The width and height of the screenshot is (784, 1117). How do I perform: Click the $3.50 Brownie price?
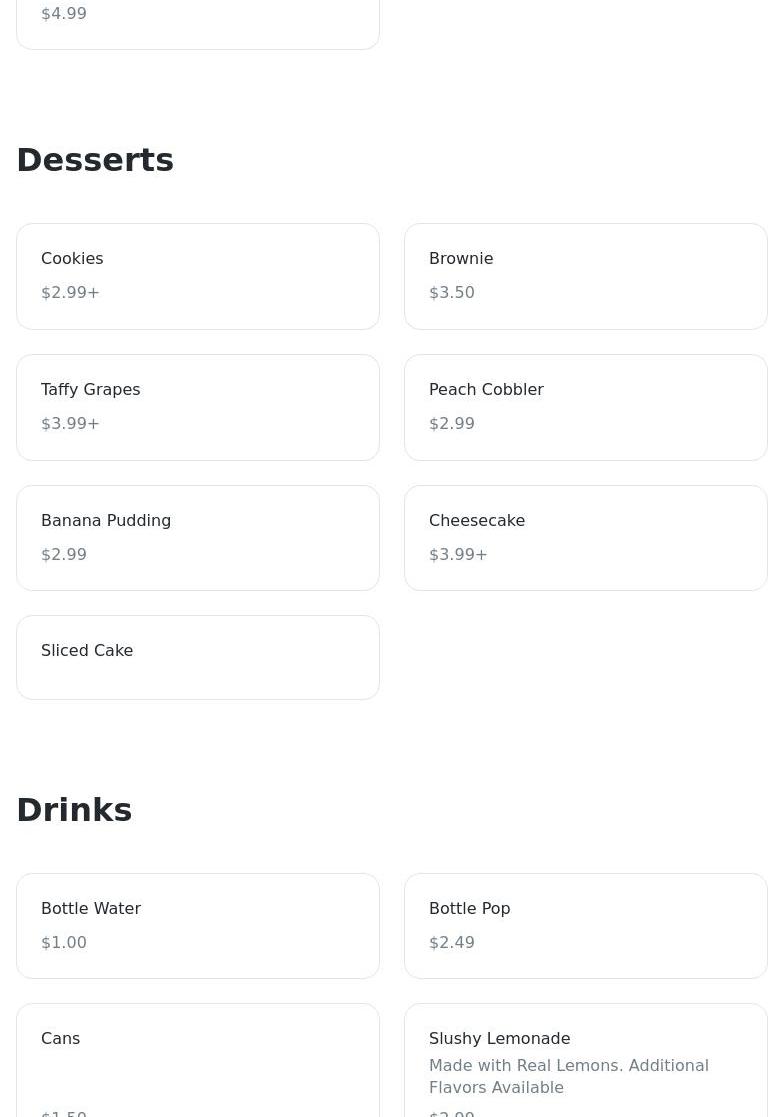coord(452,293)
